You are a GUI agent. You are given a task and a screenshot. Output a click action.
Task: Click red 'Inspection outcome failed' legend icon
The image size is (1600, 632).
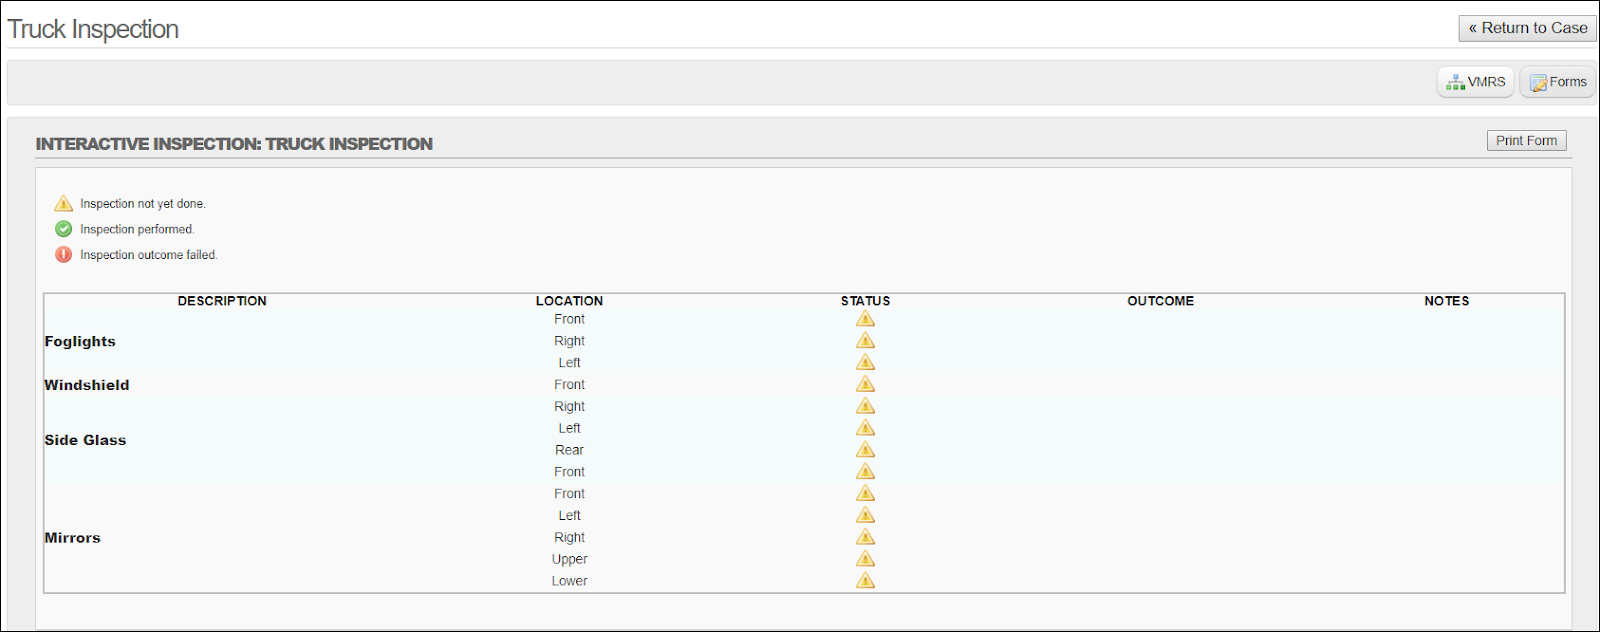[64, 255]
